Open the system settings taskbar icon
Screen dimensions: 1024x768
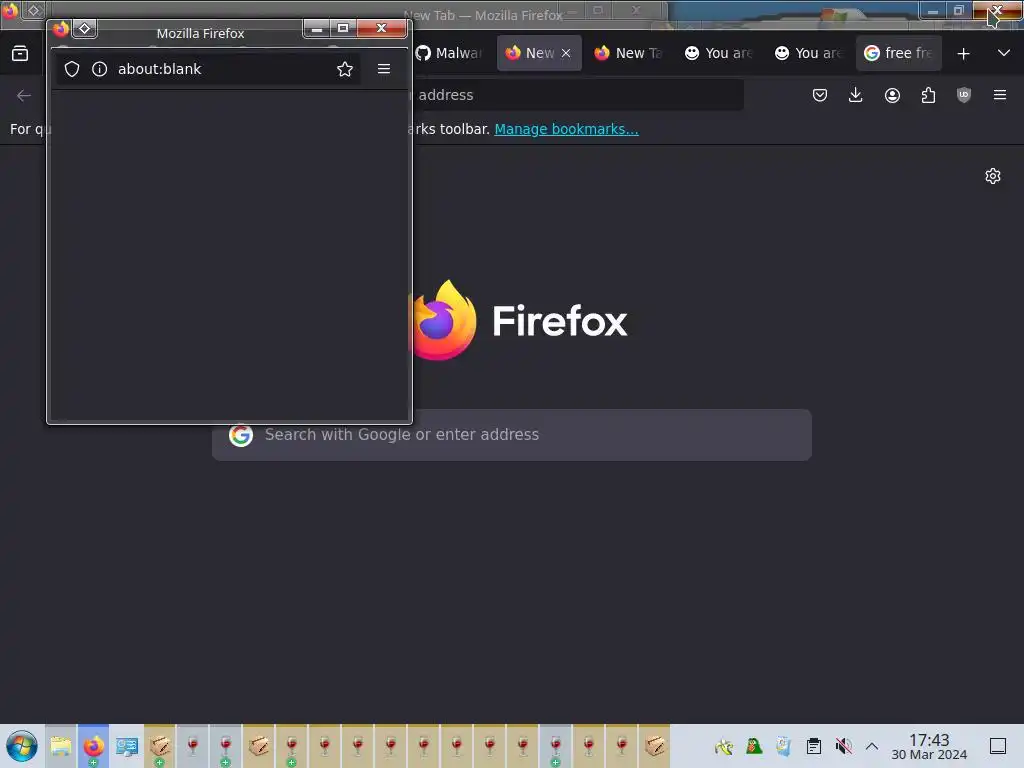(x=127, y=746)
